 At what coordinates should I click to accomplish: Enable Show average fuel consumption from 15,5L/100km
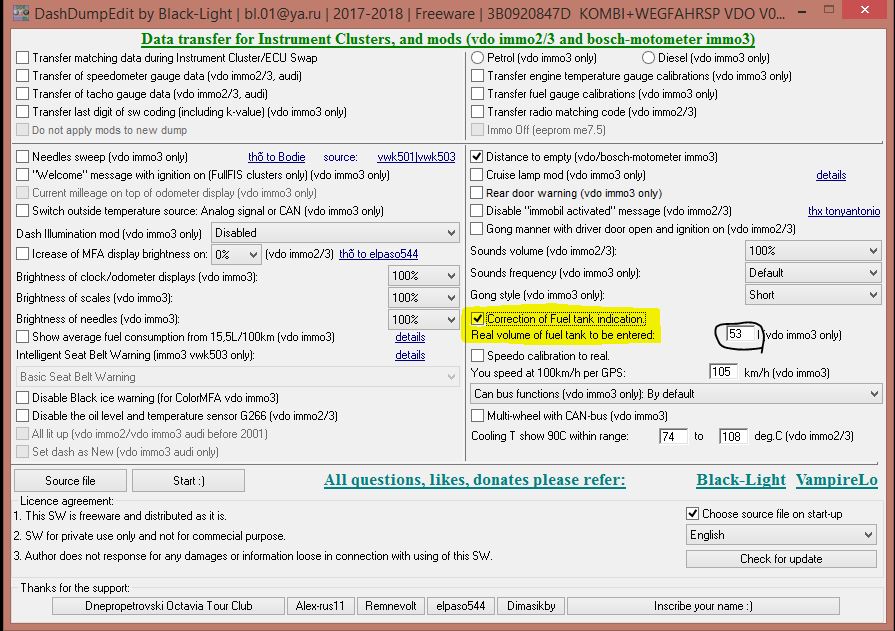(x=23, y=337)
